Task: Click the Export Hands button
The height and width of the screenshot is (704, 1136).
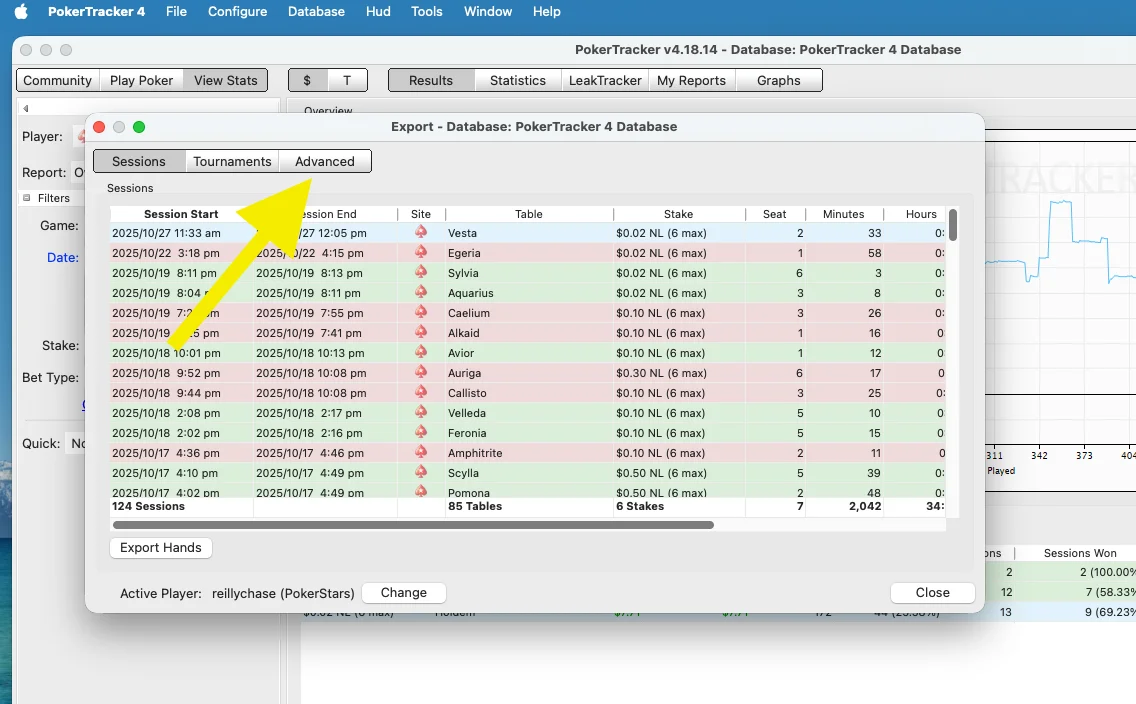Action: 160,547
